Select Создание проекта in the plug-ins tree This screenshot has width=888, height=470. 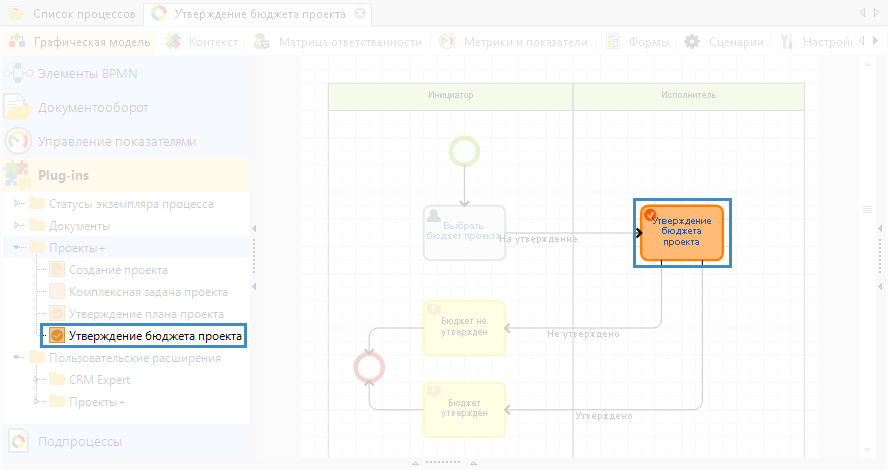117,270
